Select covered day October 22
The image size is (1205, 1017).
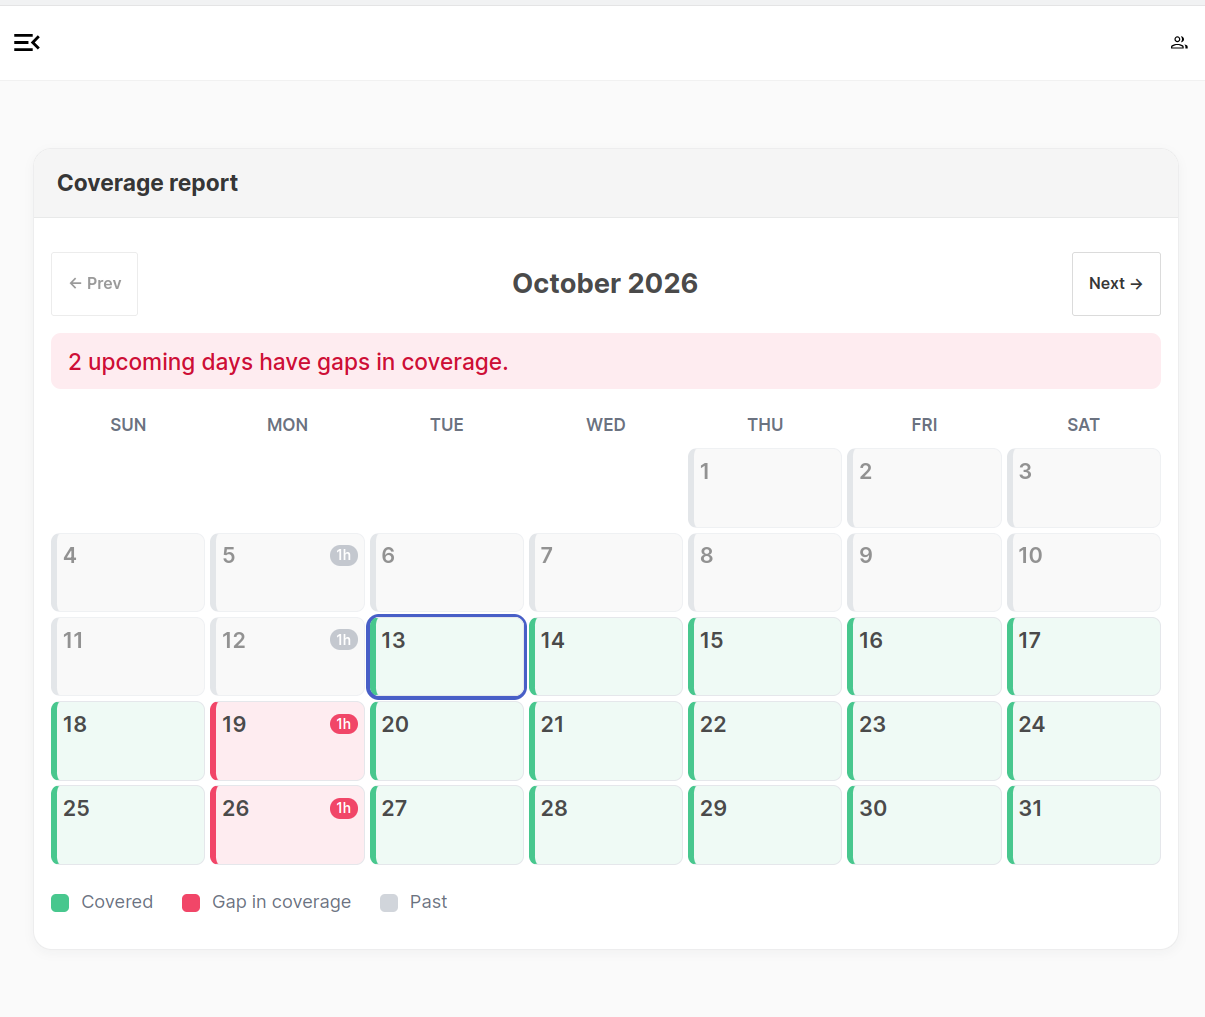click(765, 741)
